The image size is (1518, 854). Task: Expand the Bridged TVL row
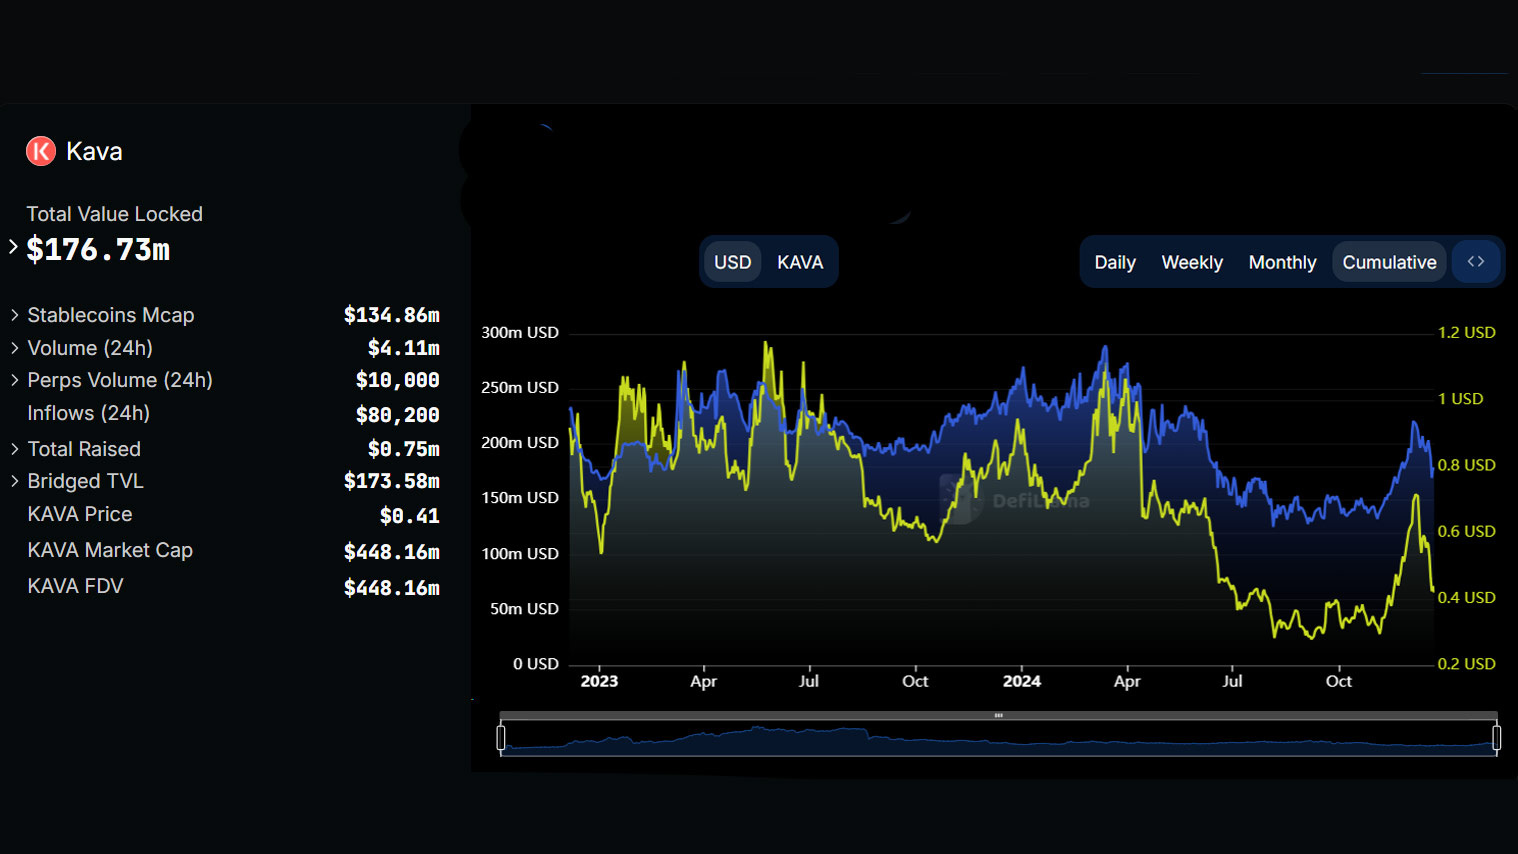[x=15, y=481]
